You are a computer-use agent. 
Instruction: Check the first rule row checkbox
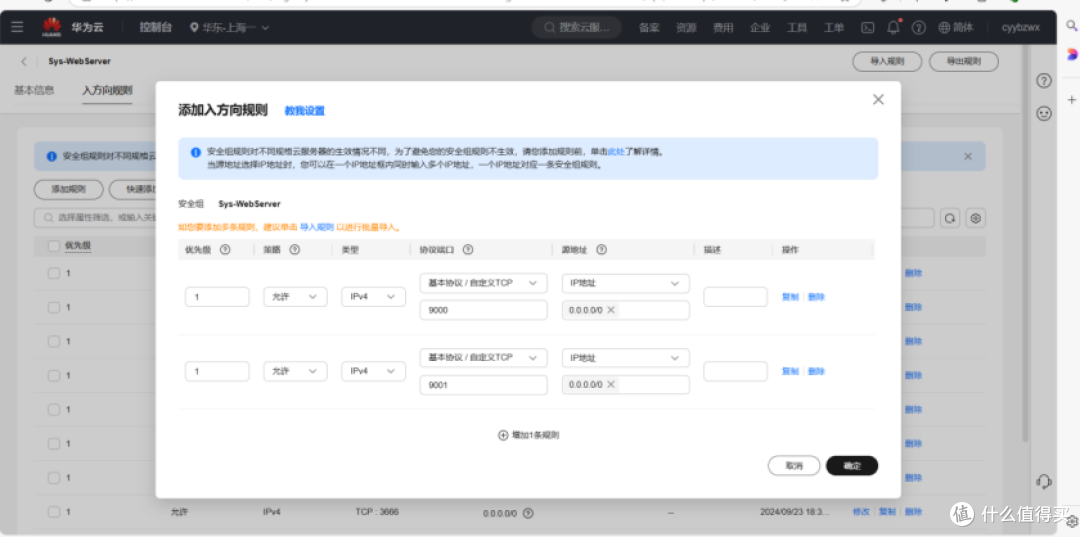pos(54,273)
